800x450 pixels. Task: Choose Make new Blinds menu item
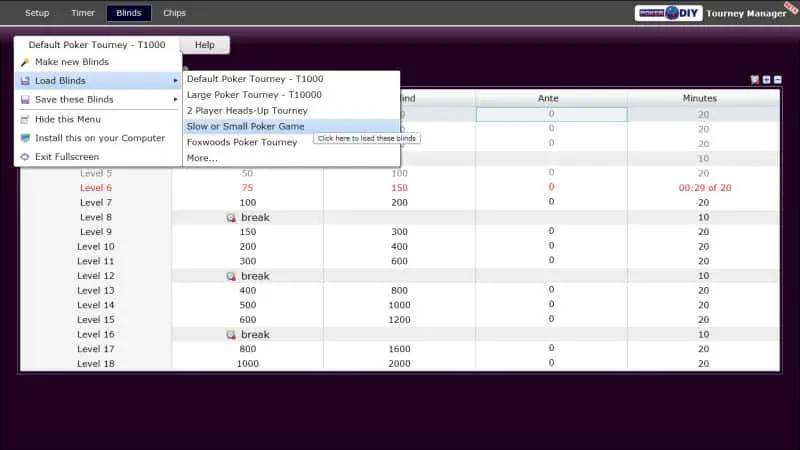point(98,62)
